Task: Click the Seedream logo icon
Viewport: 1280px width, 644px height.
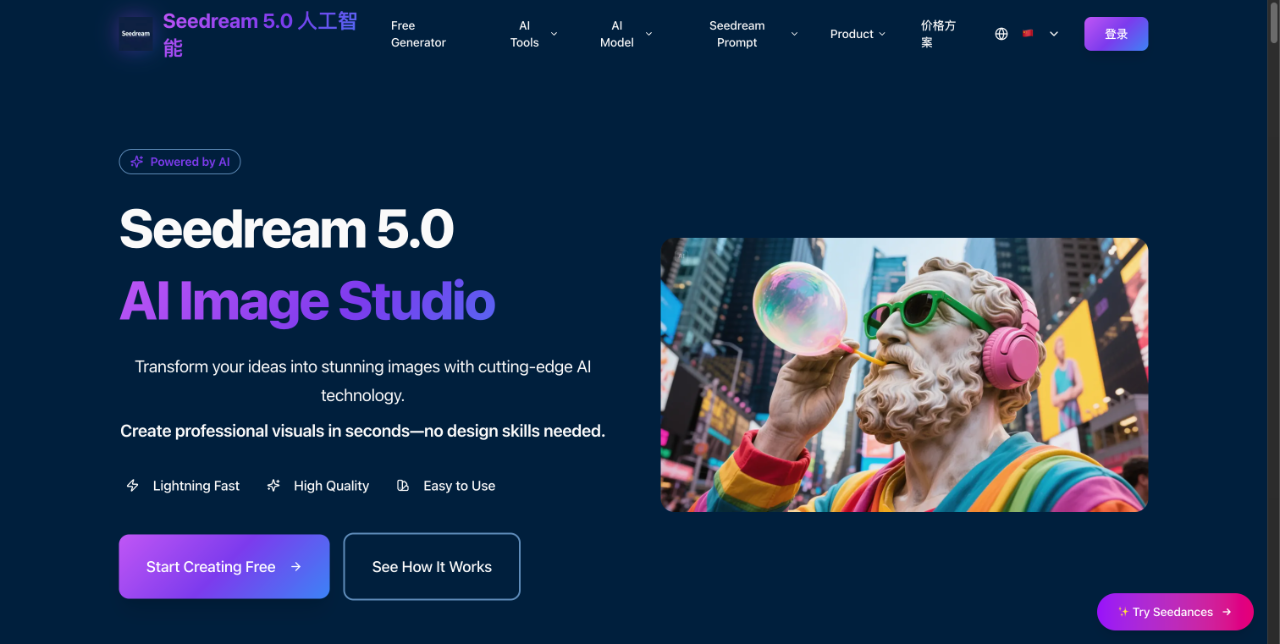Action: tap(134, 33)
